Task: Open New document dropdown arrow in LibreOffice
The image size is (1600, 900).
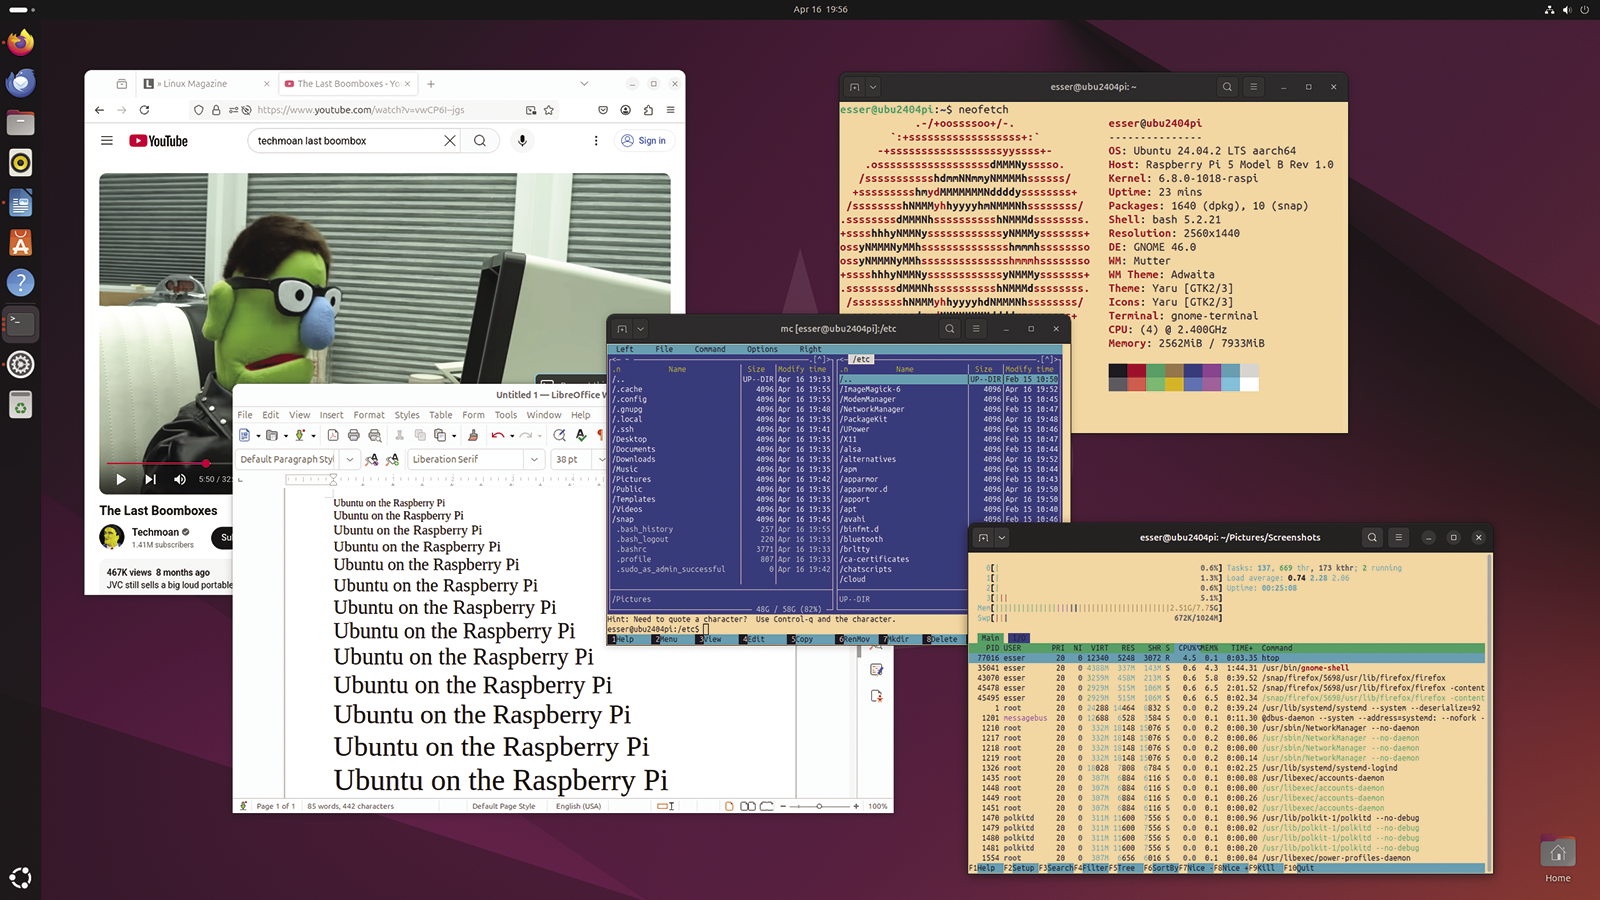Action: [258, 436]
